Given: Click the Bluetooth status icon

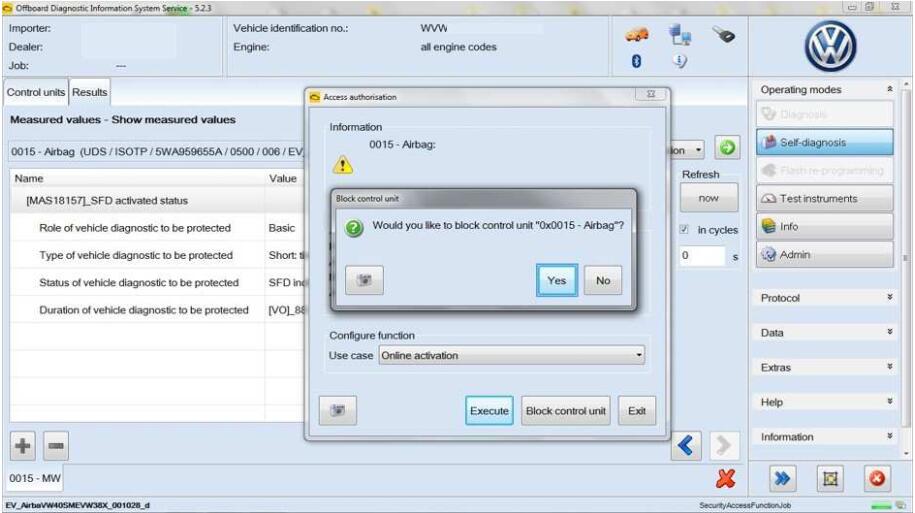Looking at the screenshot, I should [x=637, y=61].
